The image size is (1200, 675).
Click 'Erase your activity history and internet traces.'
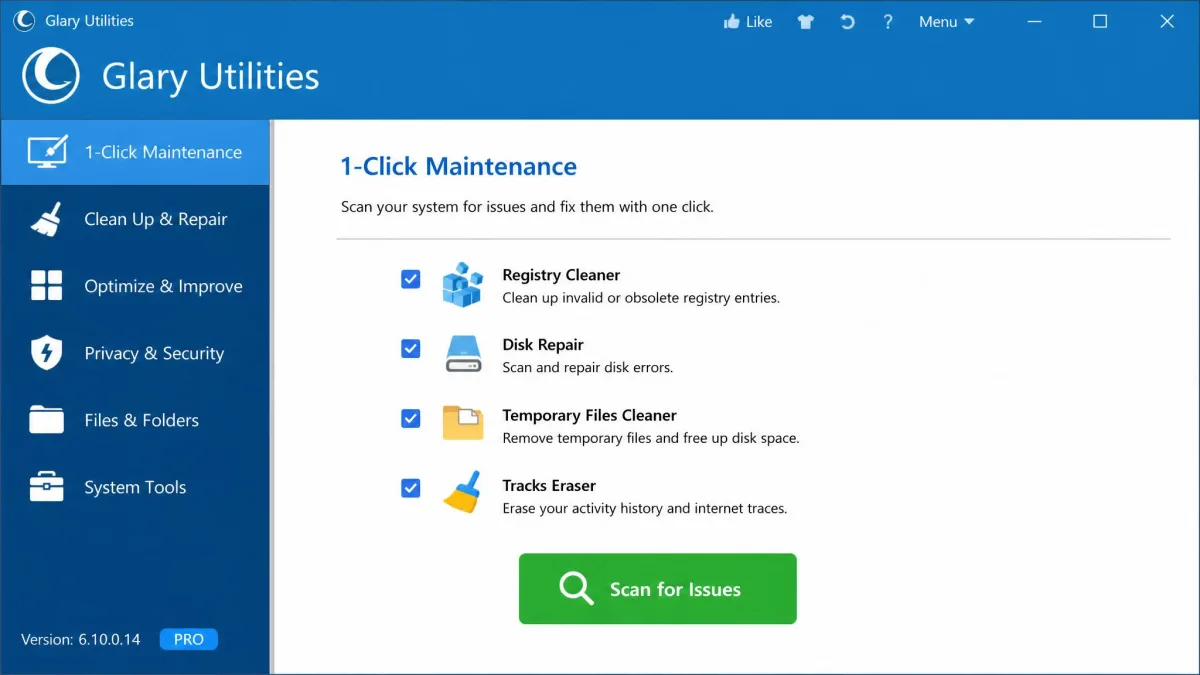(x=645, y=508)
